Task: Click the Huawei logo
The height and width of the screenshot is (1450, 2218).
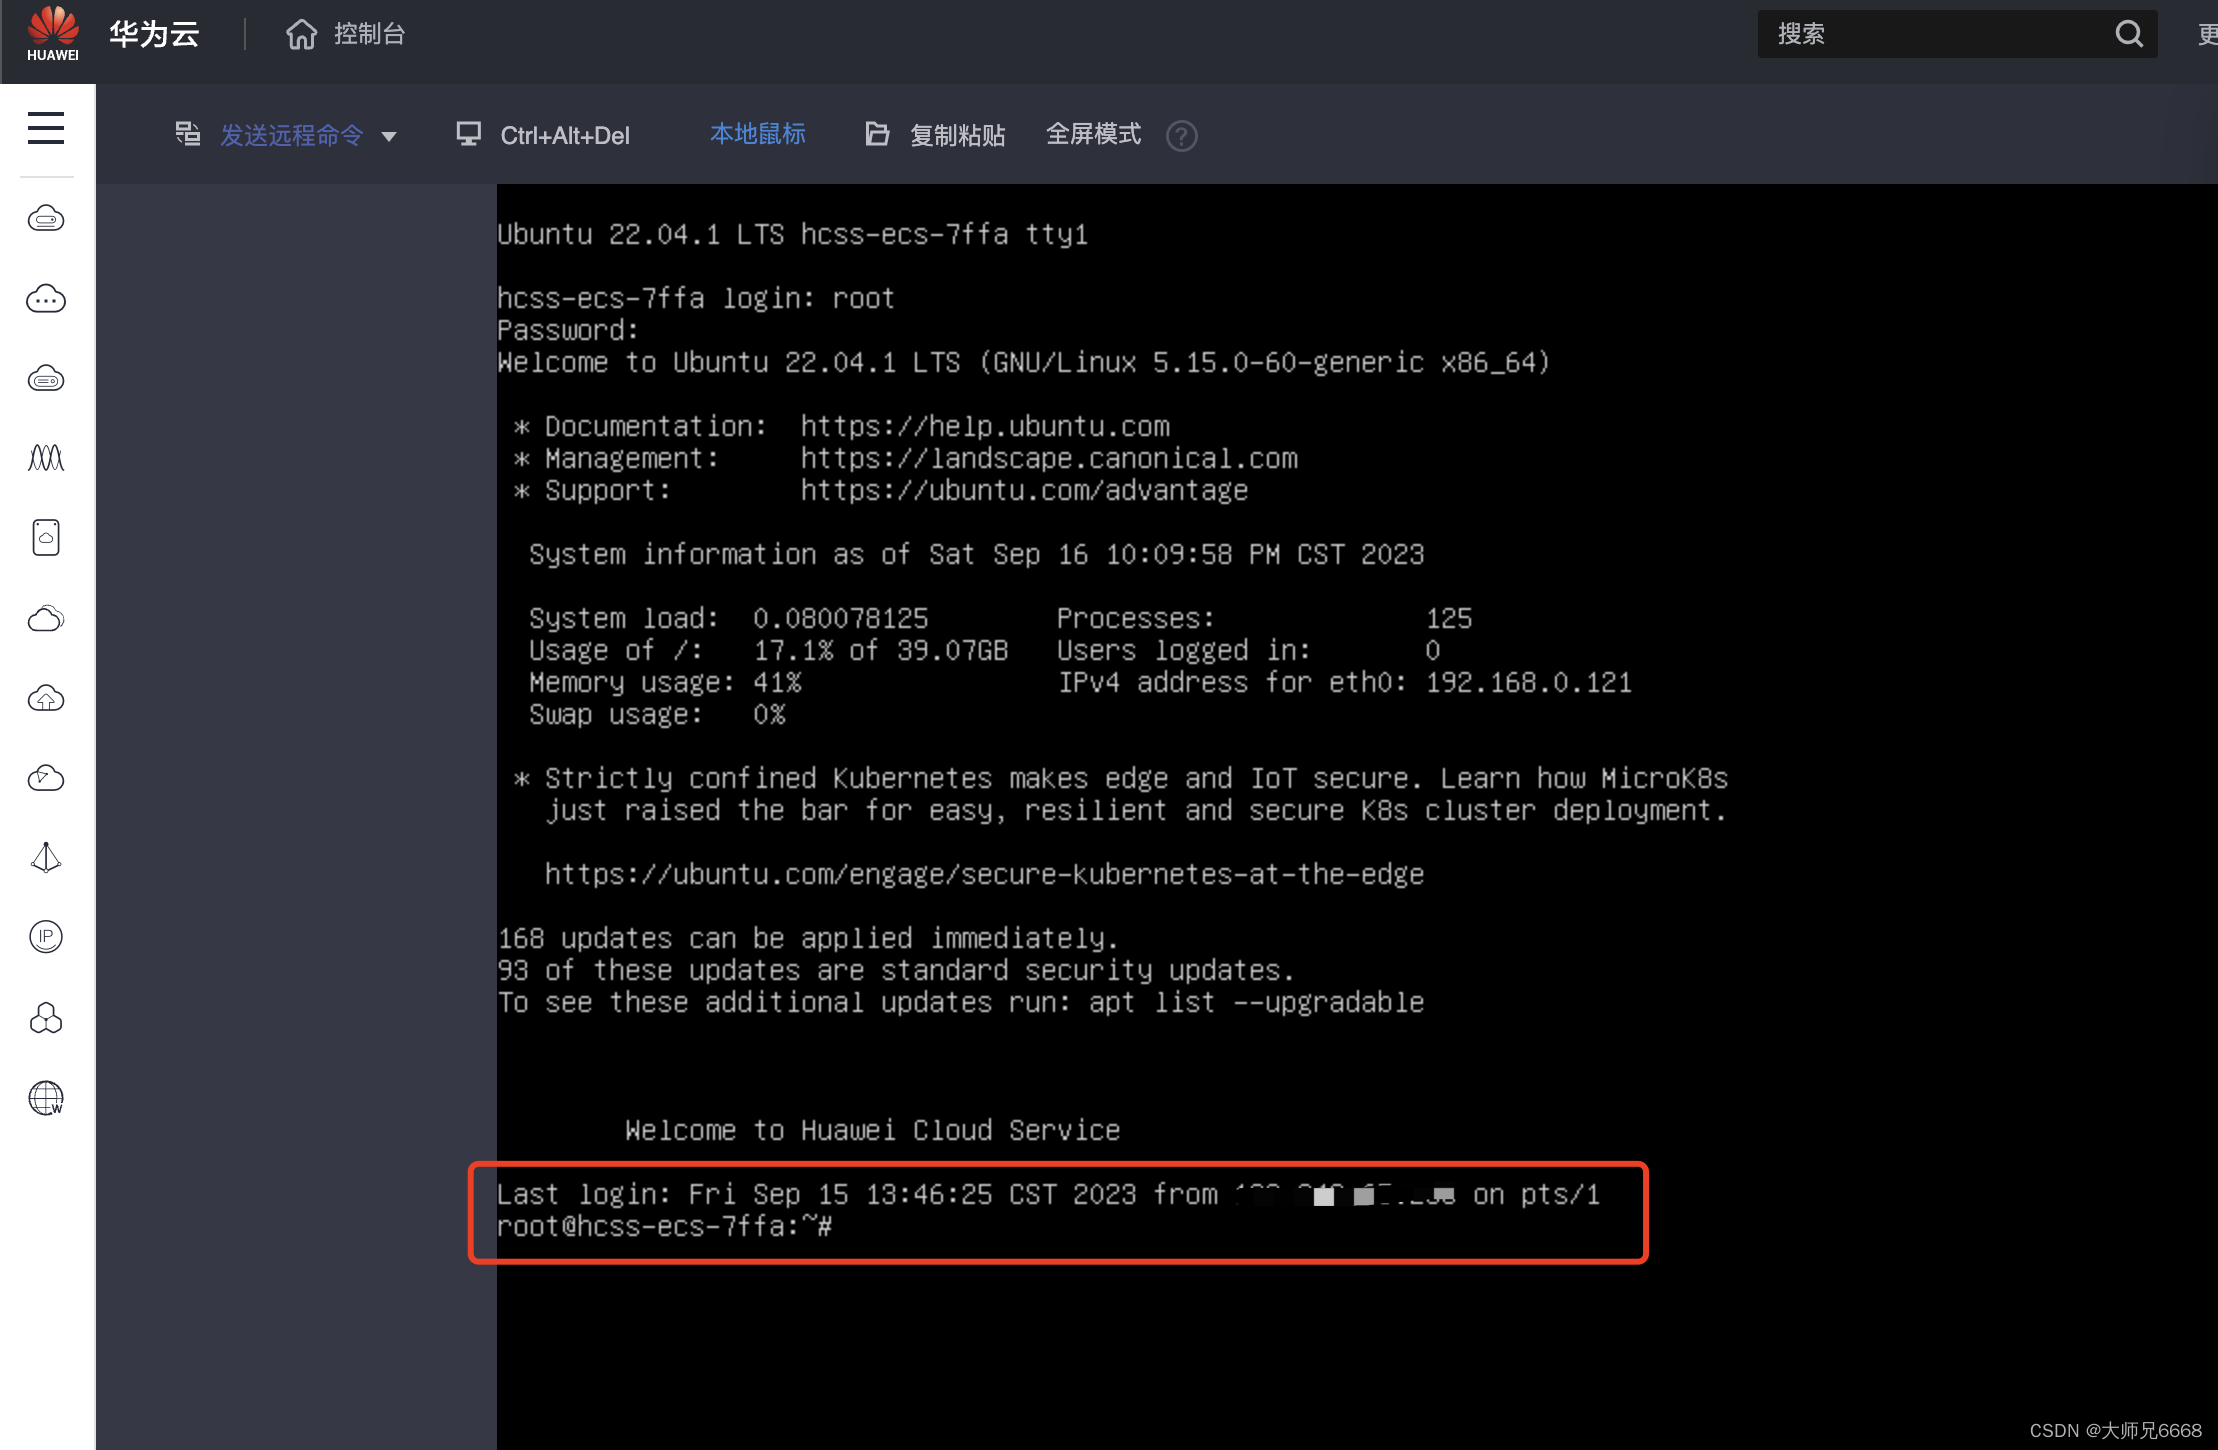Action: [x=53, y=34]
